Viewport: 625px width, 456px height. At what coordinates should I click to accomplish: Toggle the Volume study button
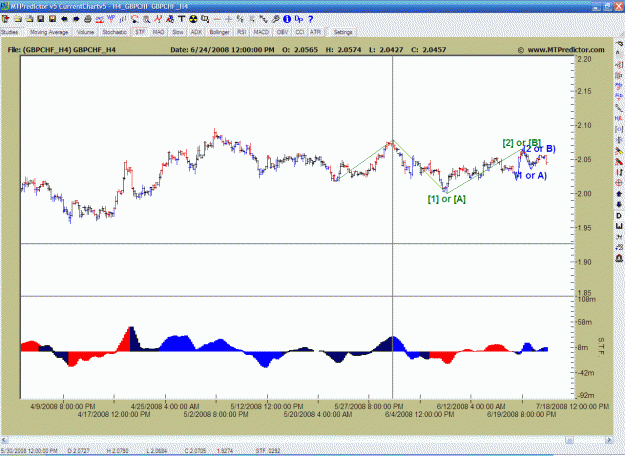pyautogui.click(x=85, y=32)
